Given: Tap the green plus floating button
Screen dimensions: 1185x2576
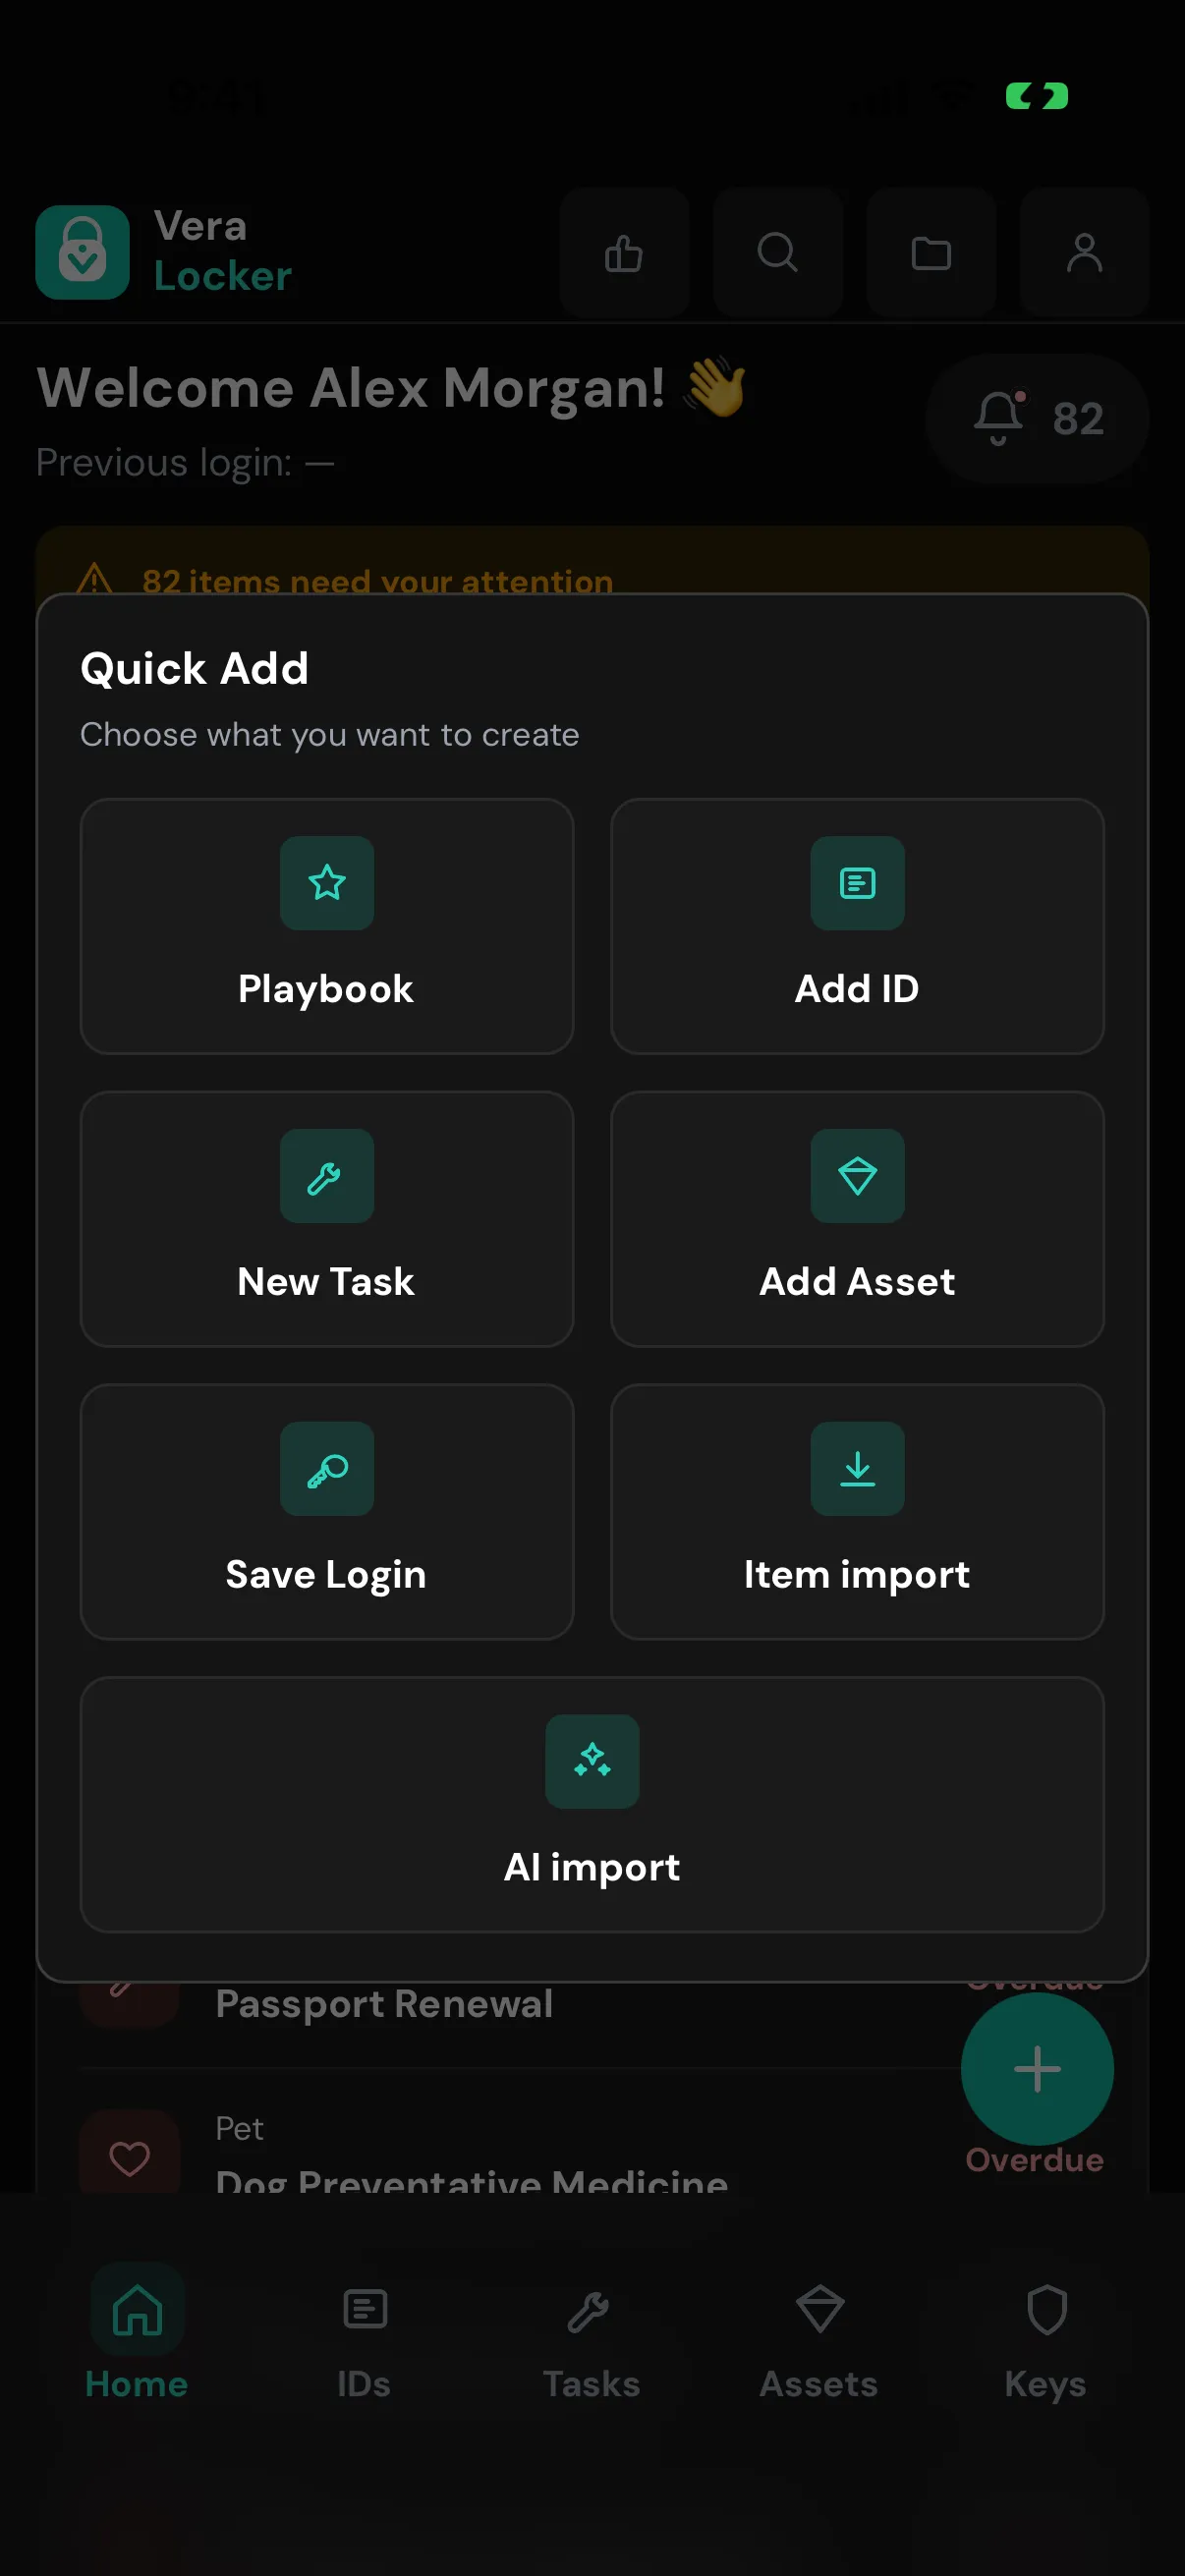Looking at the screenshot, I should (1037, 2069).
